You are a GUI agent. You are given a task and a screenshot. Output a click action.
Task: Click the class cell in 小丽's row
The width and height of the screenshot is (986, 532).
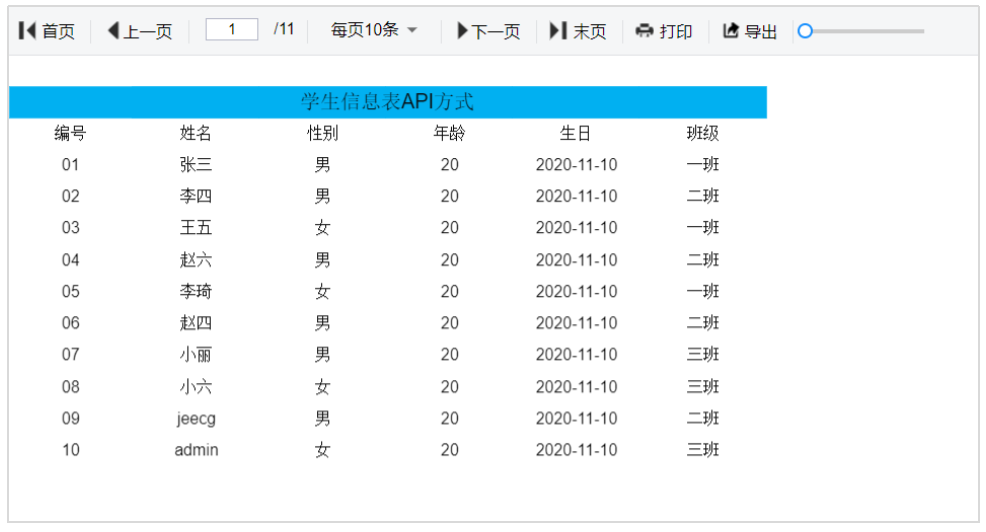coord(702,355)
